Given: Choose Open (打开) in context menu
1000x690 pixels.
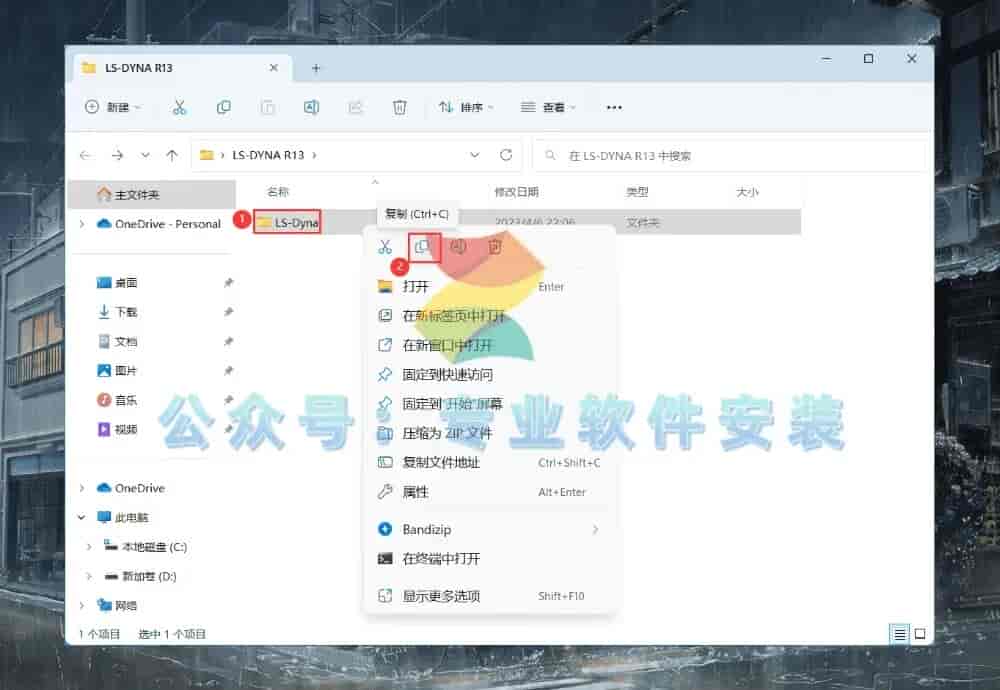Looking at the screenshot, I should pos(489,286).
